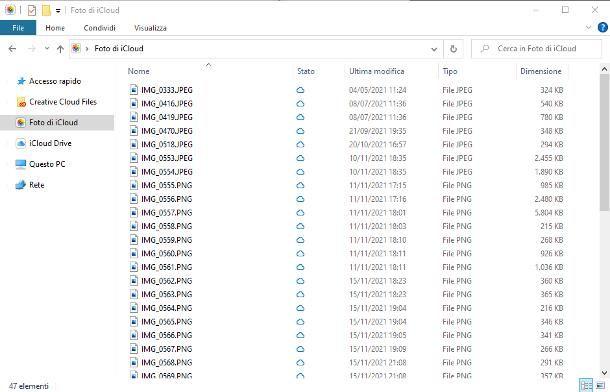Open iCloud Drive in sidebar
Image resolution: width=610 pixels, height=392 pixels.
pyautogui.click(x=44, y=143)
